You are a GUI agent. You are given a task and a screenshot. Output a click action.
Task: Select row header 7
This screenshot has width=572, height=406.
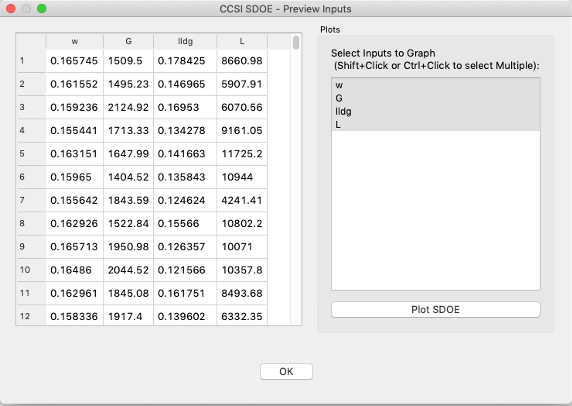click(31, 200)
